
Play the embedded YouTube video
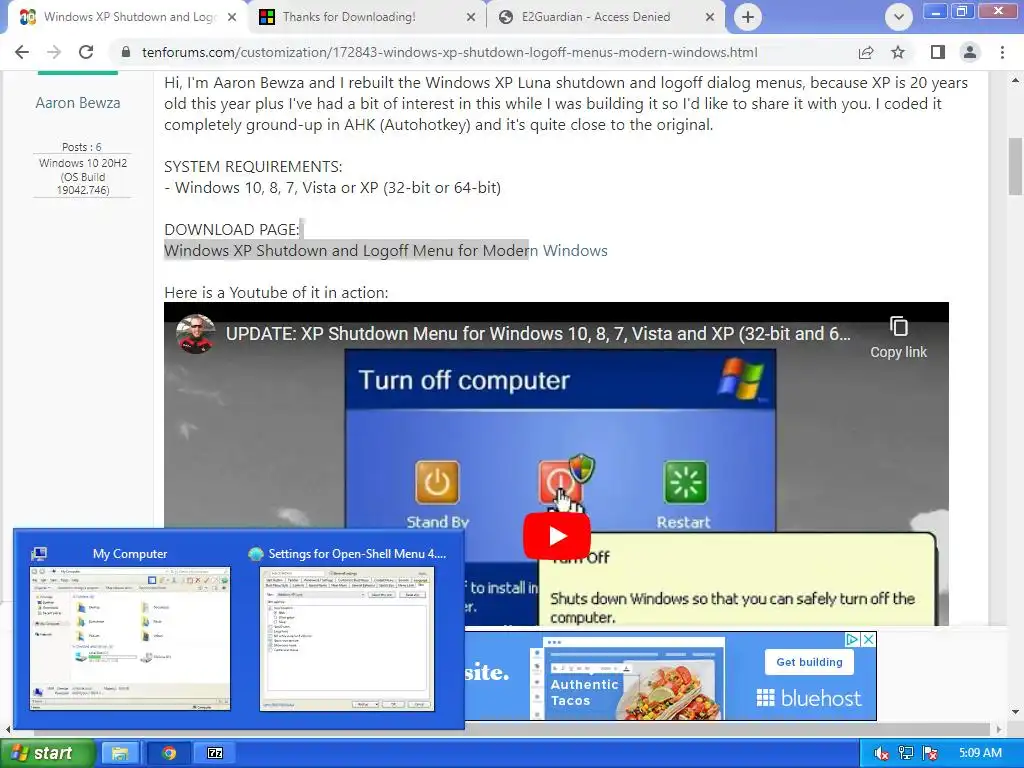[556, 536]
